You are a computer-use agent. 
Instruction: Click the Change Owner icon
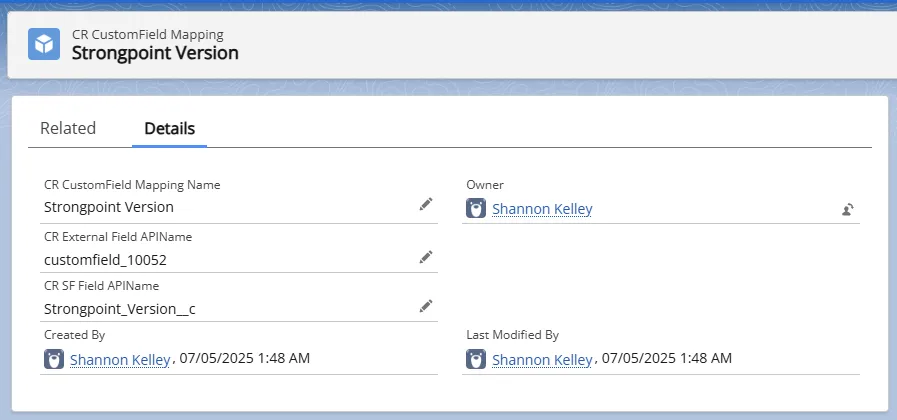[x=848, y=209]
